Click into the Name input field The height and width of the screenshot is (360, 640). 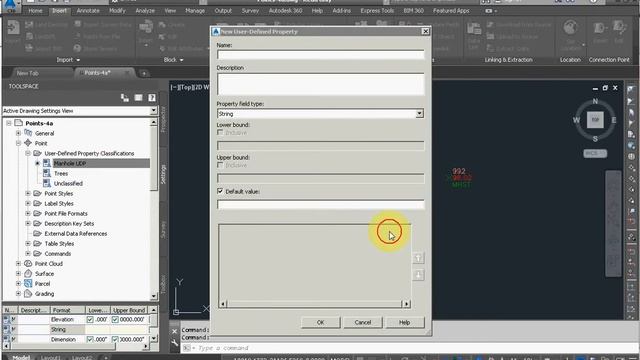coord(320,55)
